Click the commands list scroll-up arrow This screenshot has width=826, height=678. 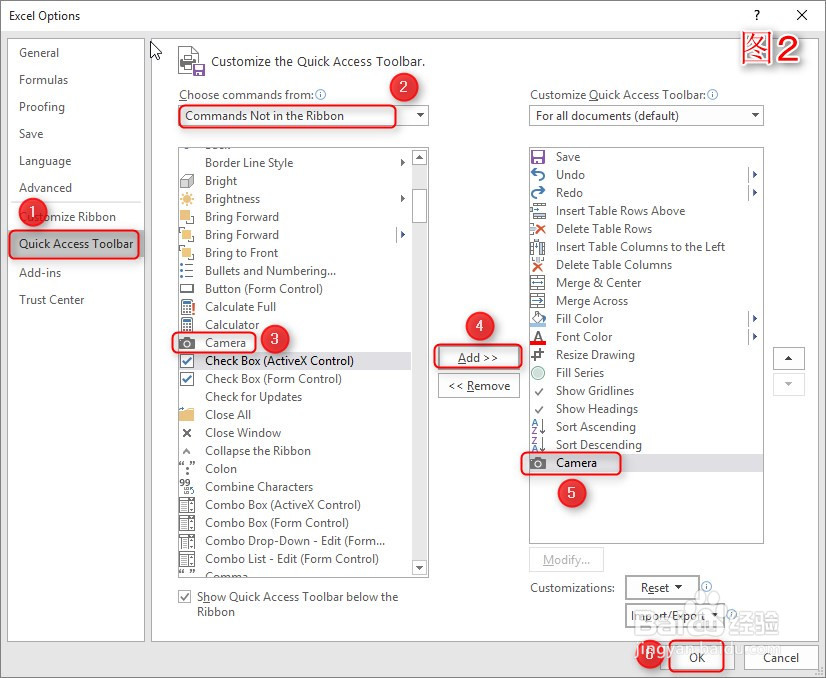point(419,158)
